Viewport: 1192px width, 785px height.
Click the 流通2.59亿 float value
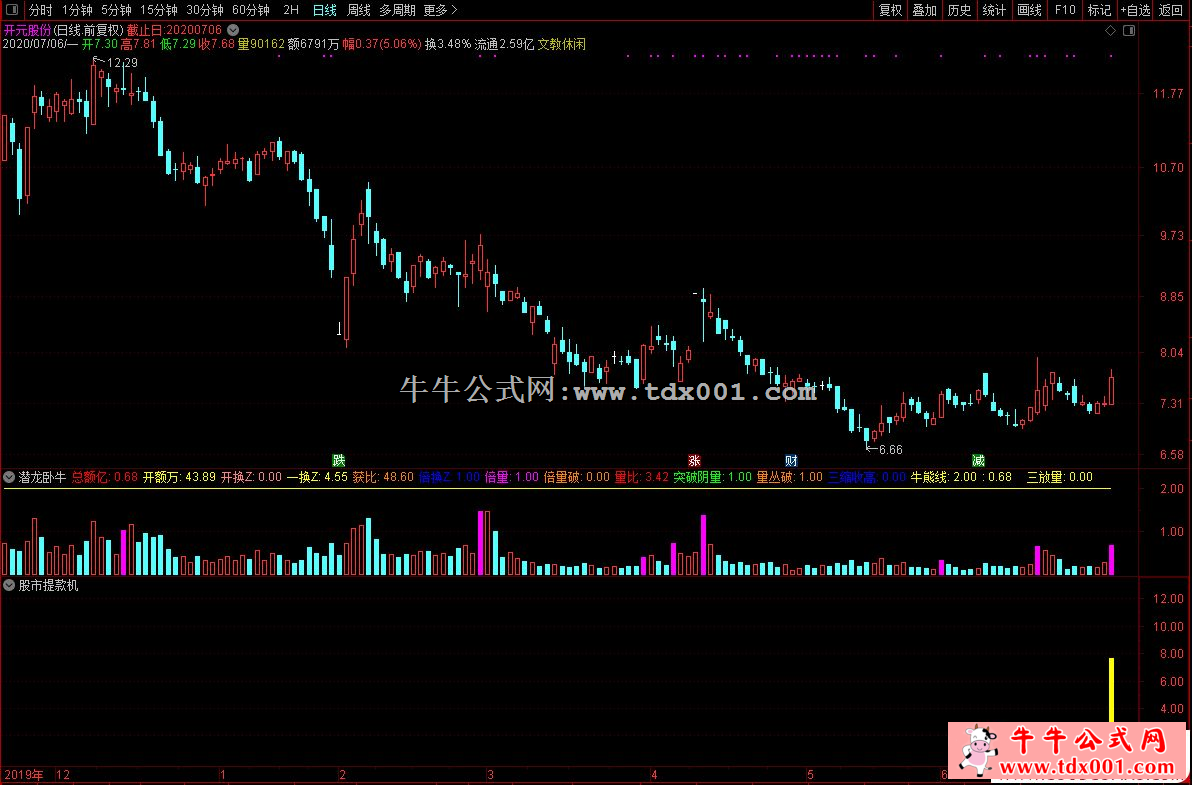504,44
